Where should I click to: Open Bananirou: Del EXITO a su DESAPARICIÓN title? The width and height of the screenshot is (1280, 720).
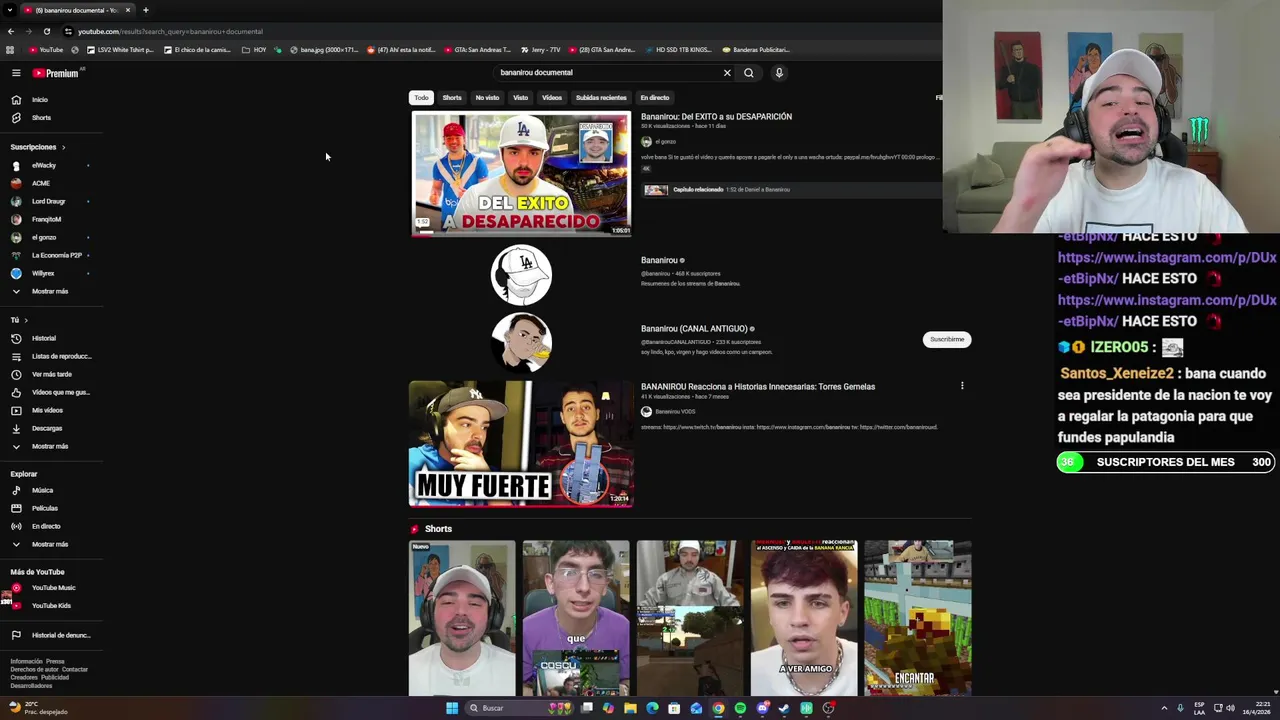716,117
